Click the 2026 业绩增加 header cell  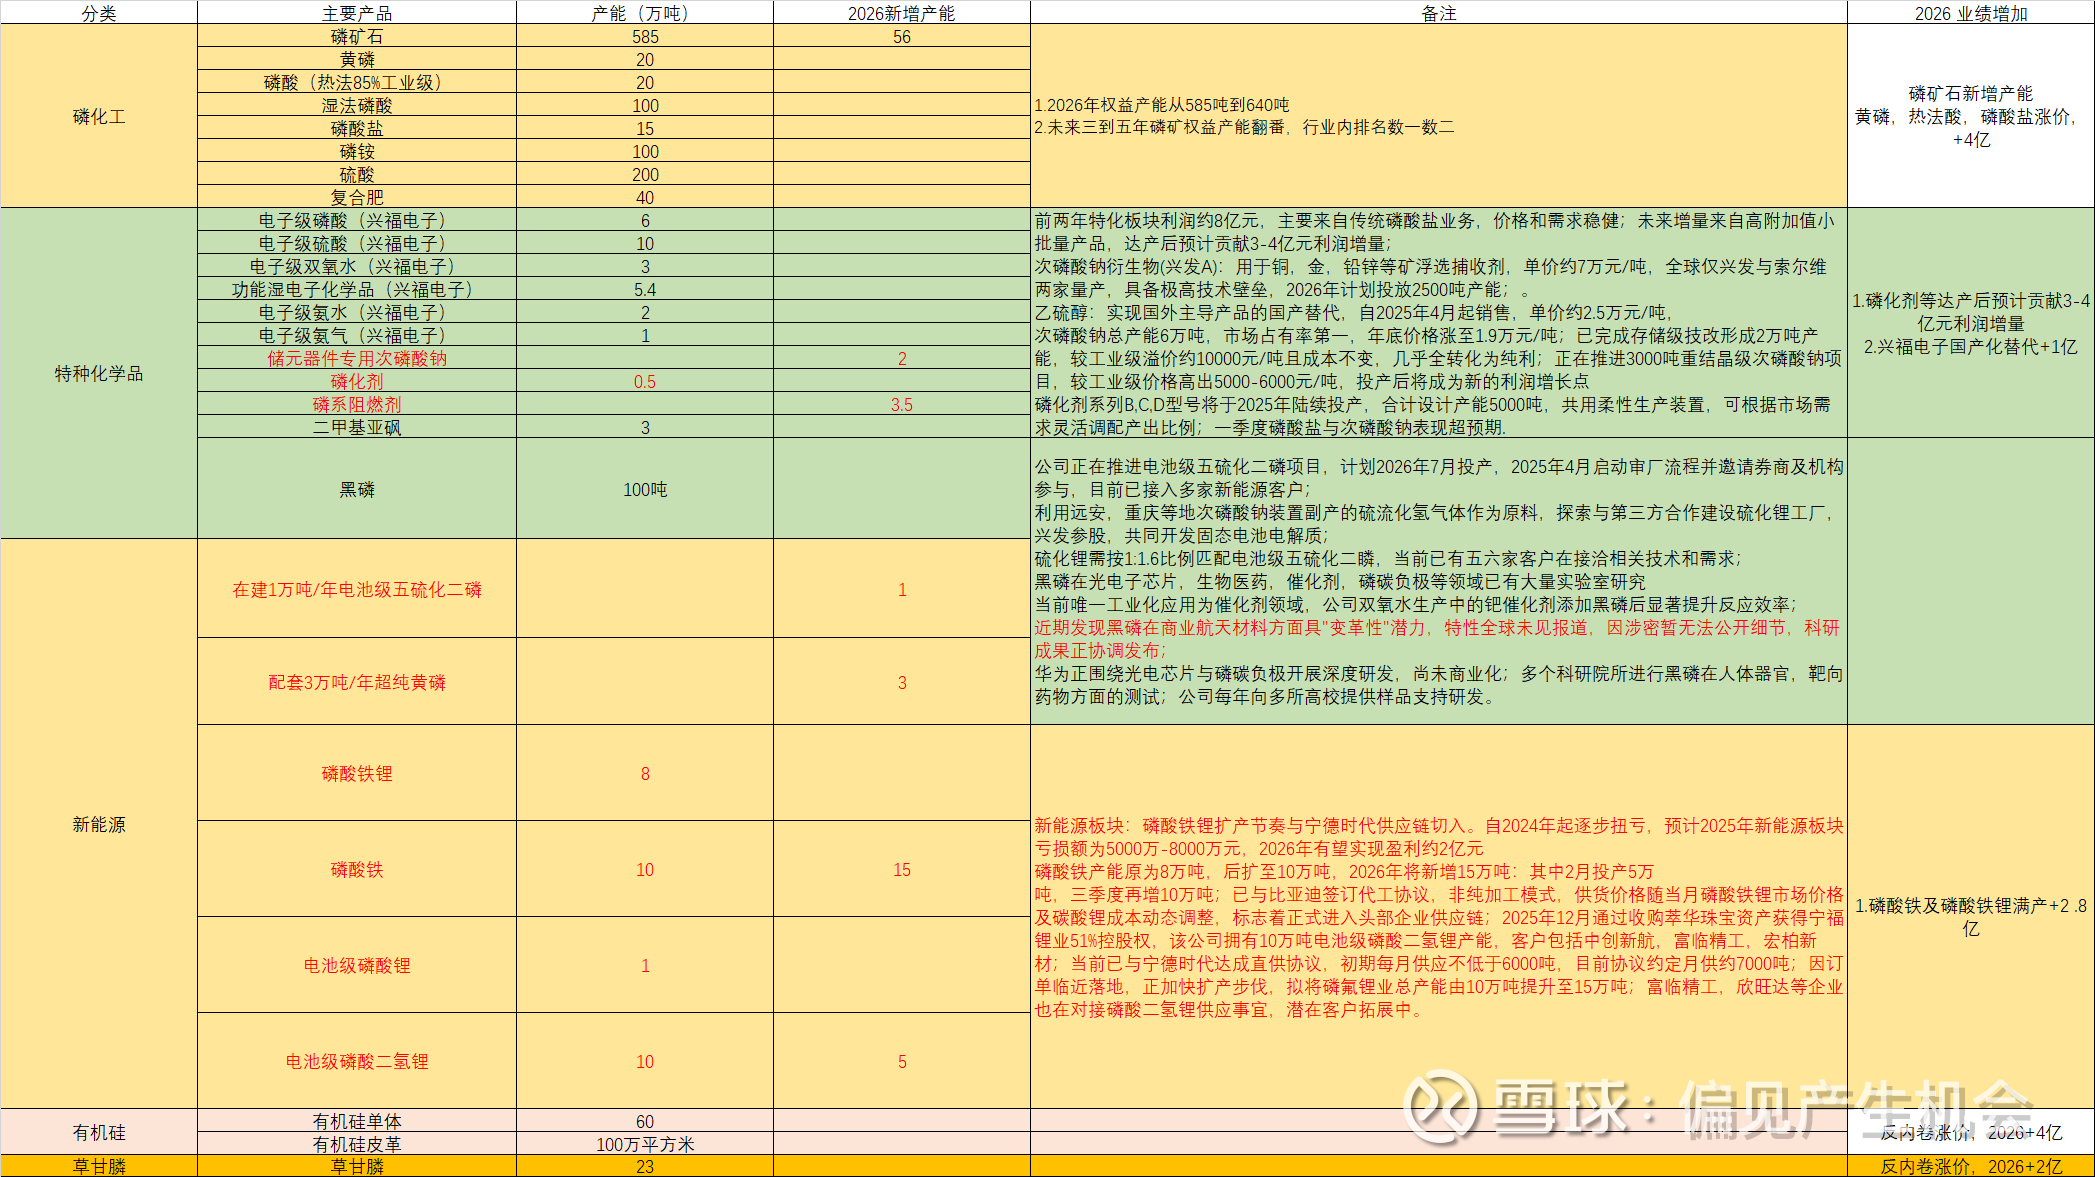pyautogui.click(x=1970, y=13)
